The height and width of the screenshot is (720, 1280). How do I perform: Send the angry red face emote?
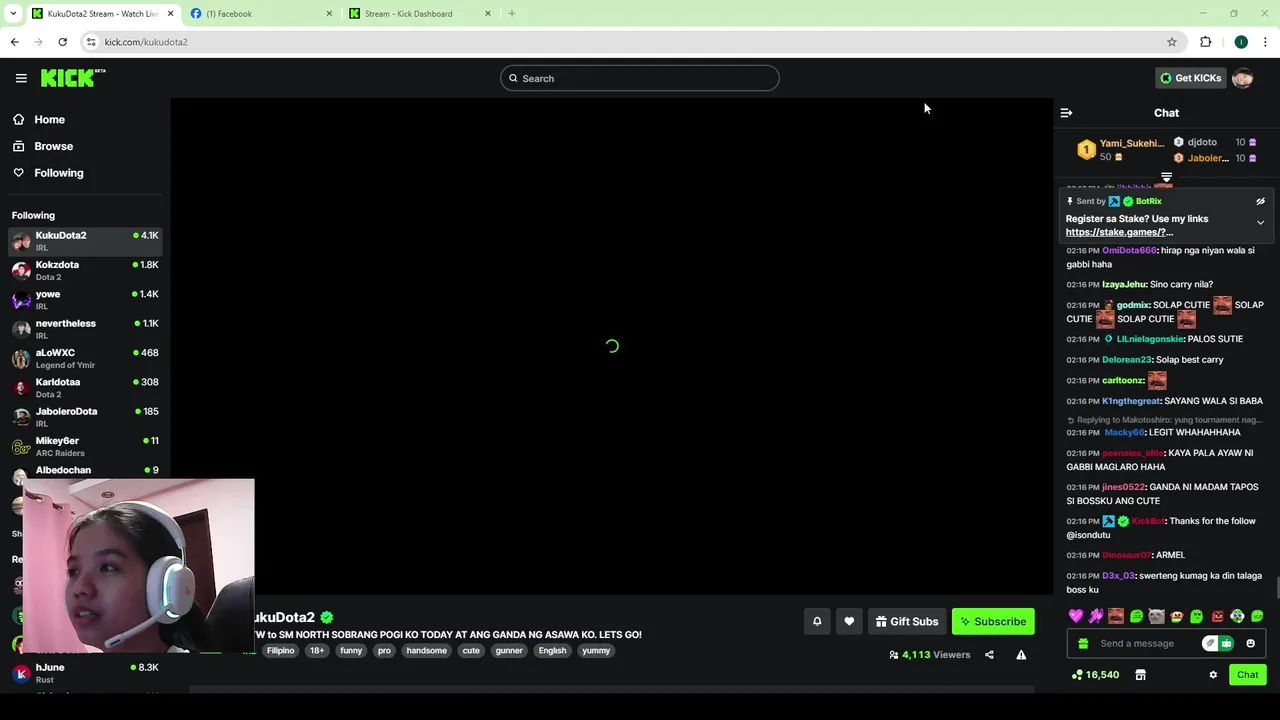coord(1217,616)
